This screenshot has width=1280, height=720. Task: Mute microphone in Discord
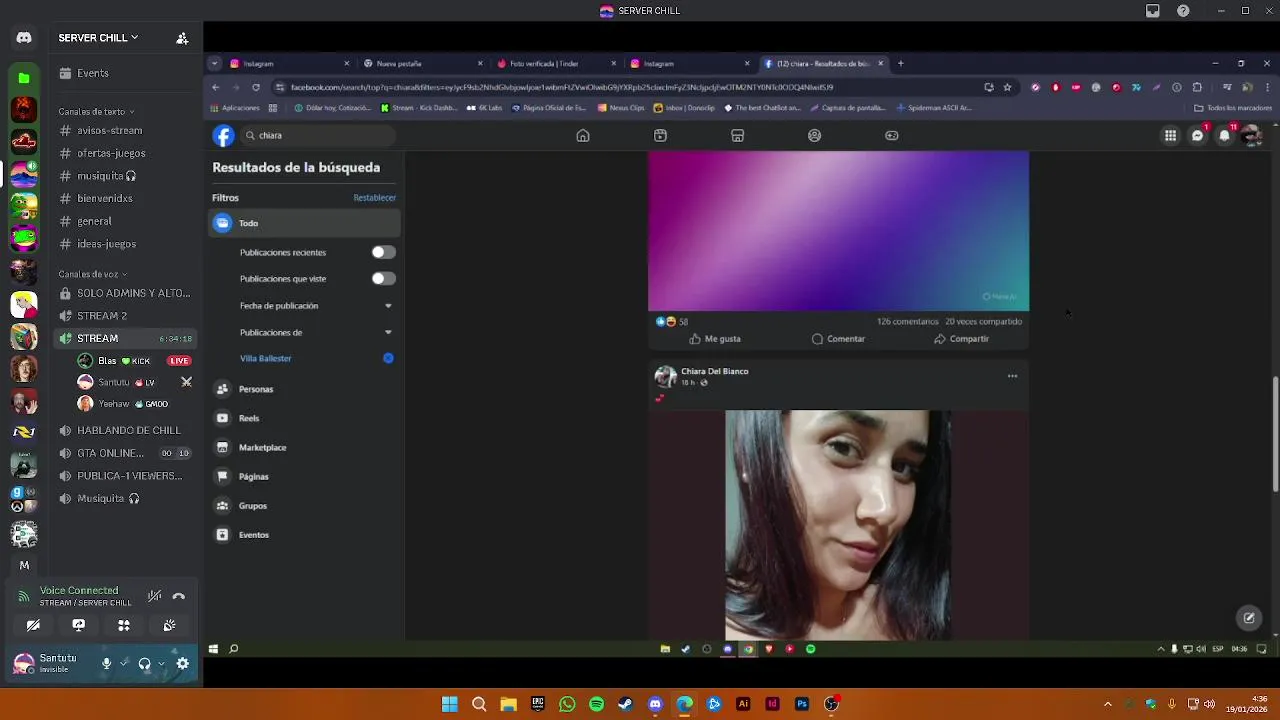point(106,663)
